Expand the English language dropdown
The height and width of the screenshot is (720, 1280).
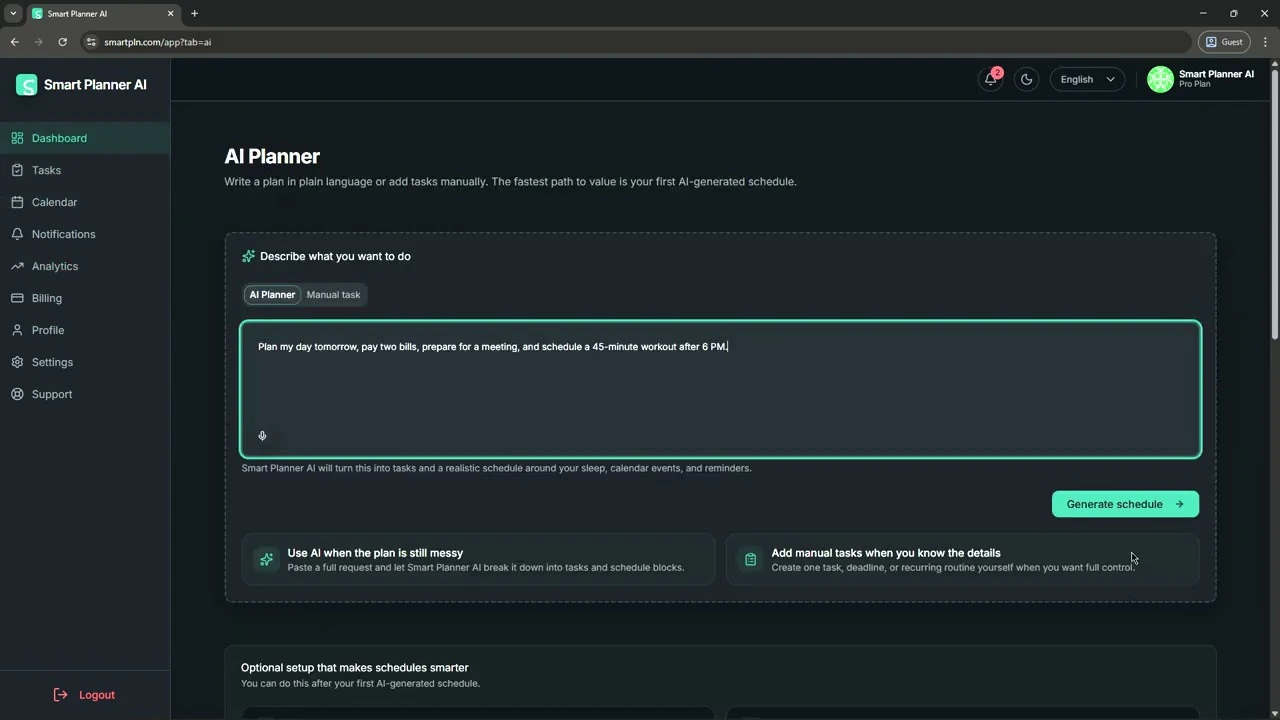click(x=1087, y=79)
